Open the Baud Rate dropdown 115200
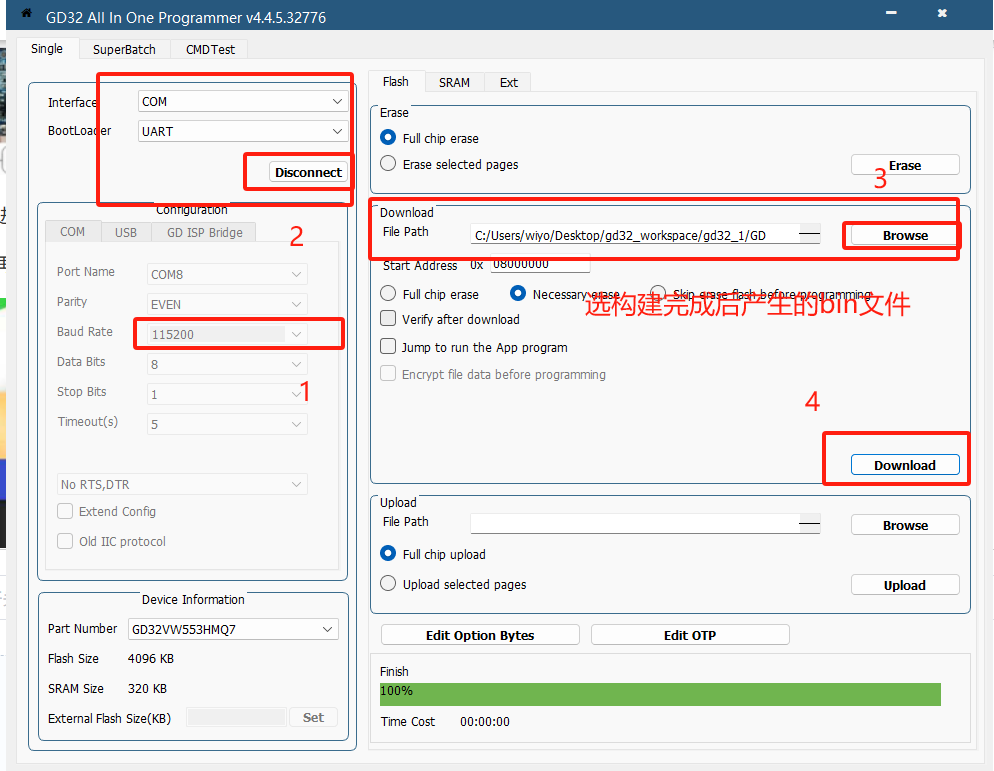This screenshot has width=994, height=771. (x=227, y=334)
